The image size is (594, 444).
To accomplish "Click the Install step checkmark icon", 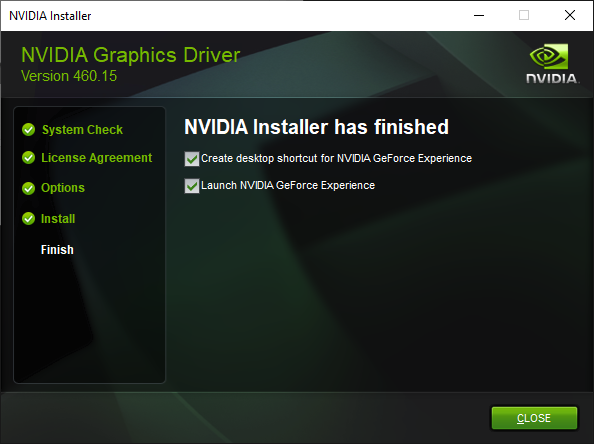I will pos(28,219).
